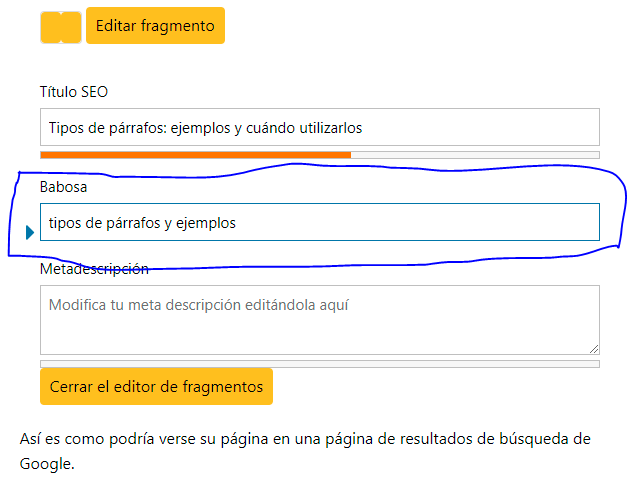Focus the Título SEO input field
This screenshot has height=496, width=639.
point(320,127)
